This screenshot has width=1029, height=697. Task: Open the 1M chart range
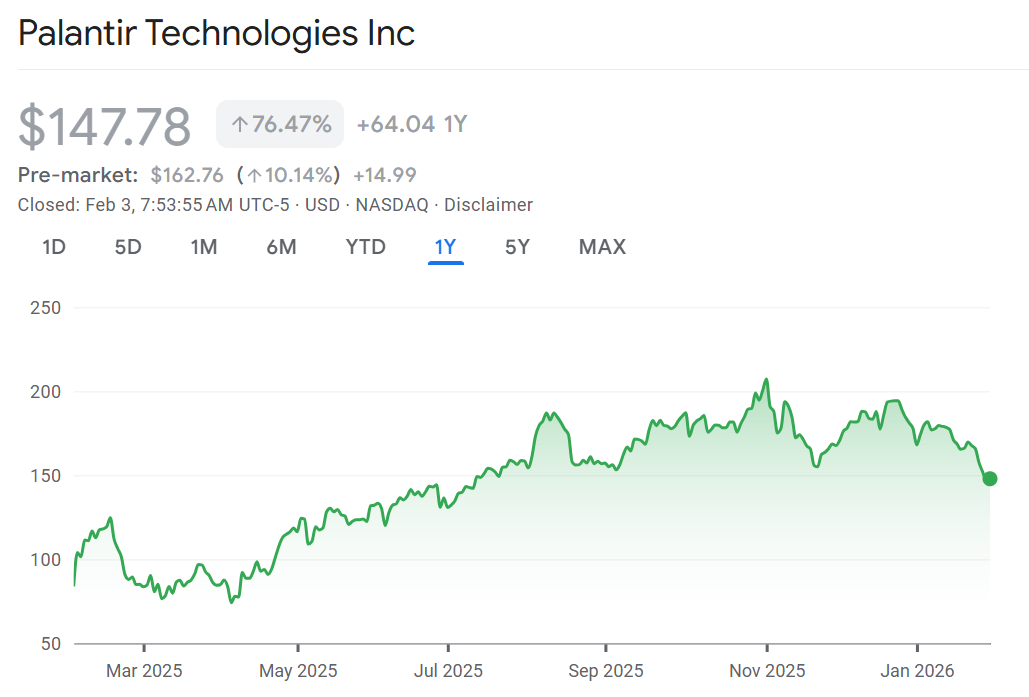click(204, 247)
